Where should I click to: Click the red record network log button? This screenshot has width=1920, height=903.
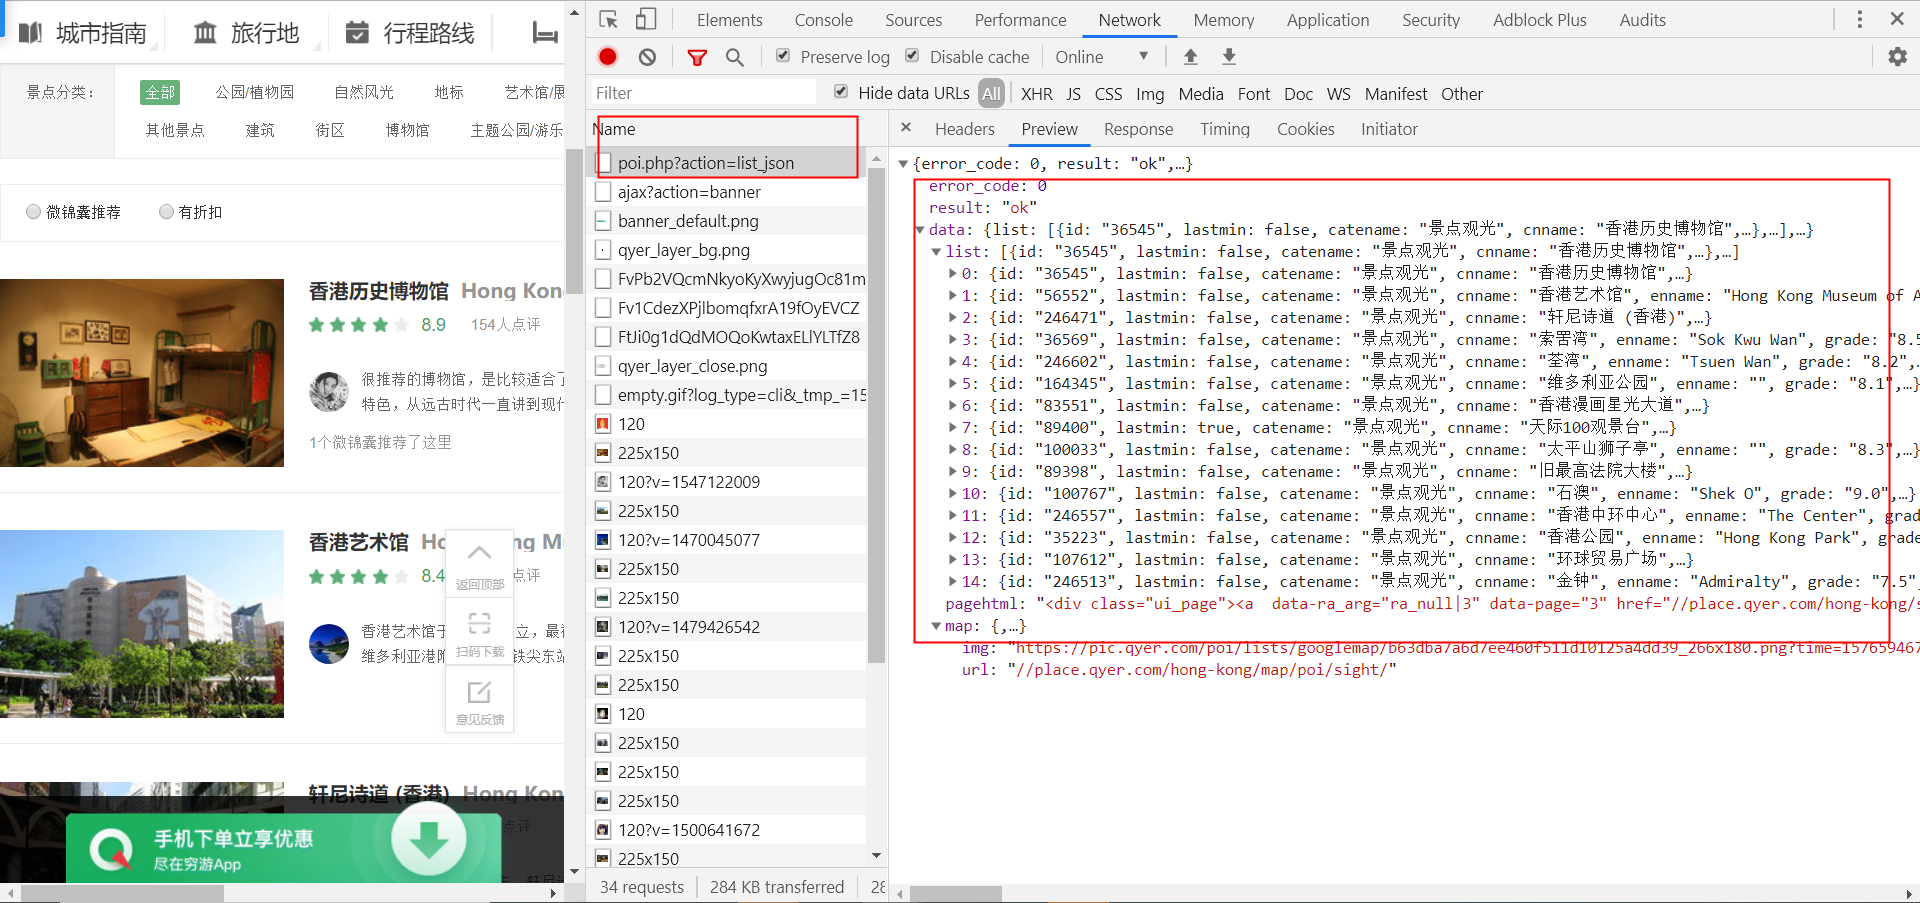(607, 57)
